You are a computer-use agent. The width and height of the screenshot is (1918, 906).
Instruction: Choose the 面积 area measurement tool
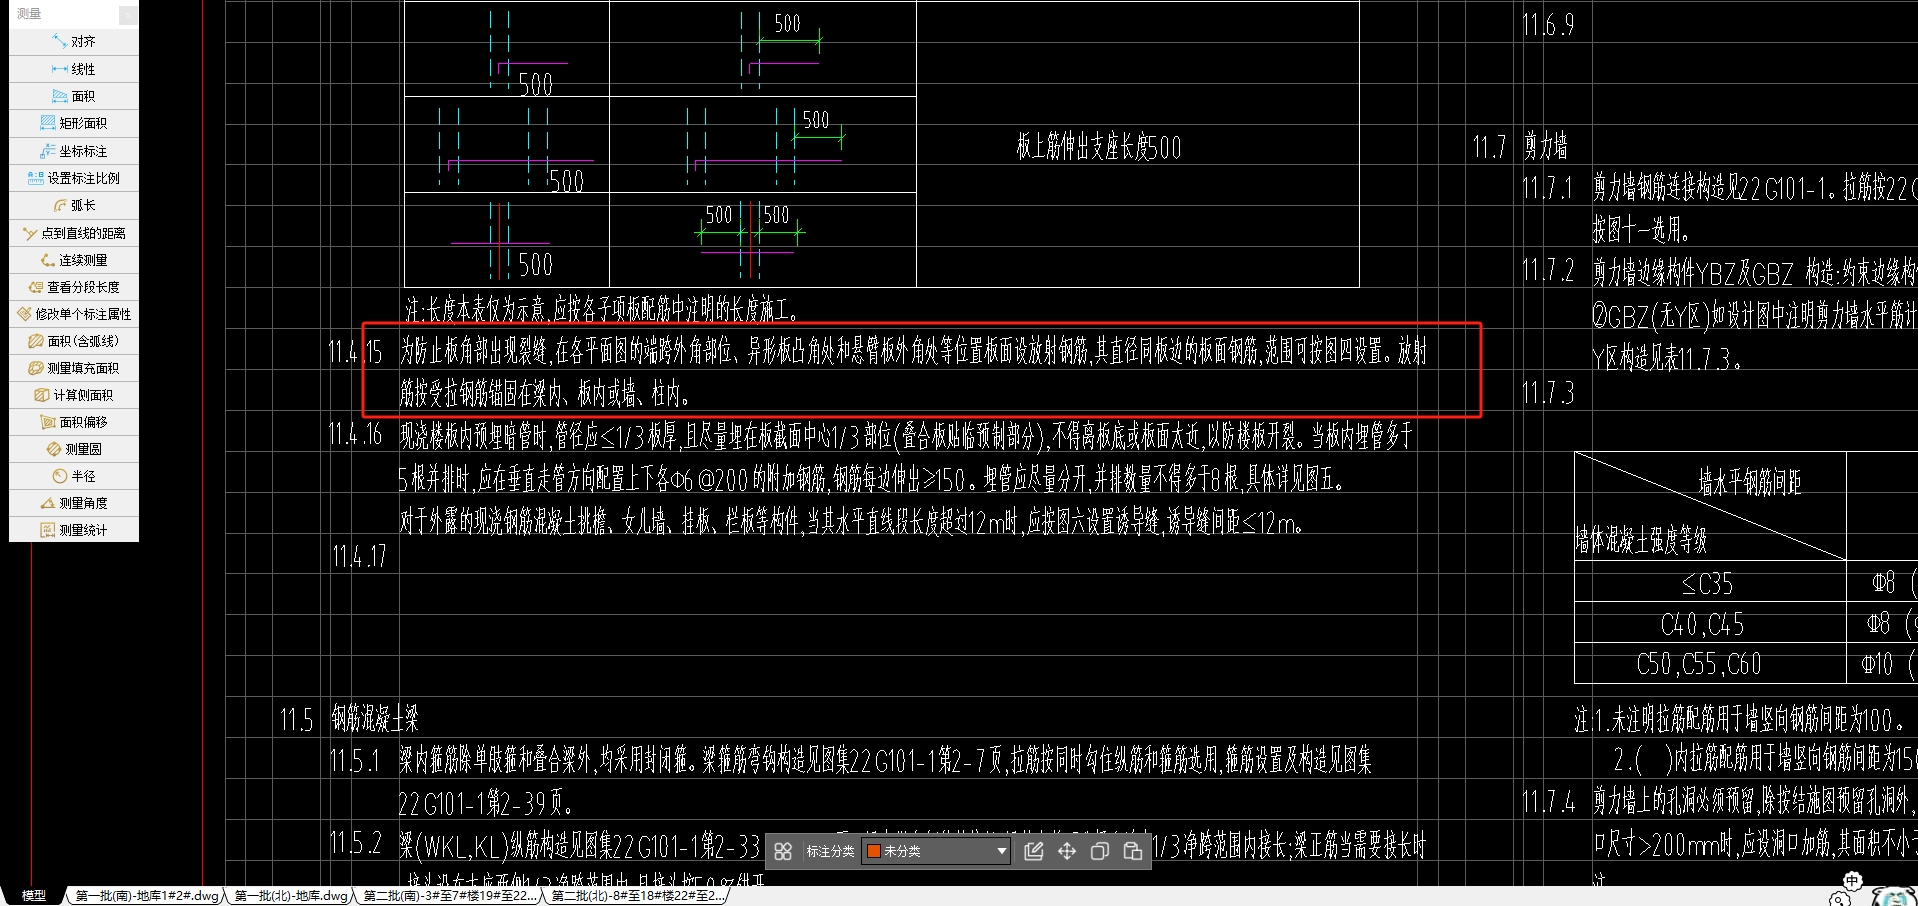(x=75, y=96)
